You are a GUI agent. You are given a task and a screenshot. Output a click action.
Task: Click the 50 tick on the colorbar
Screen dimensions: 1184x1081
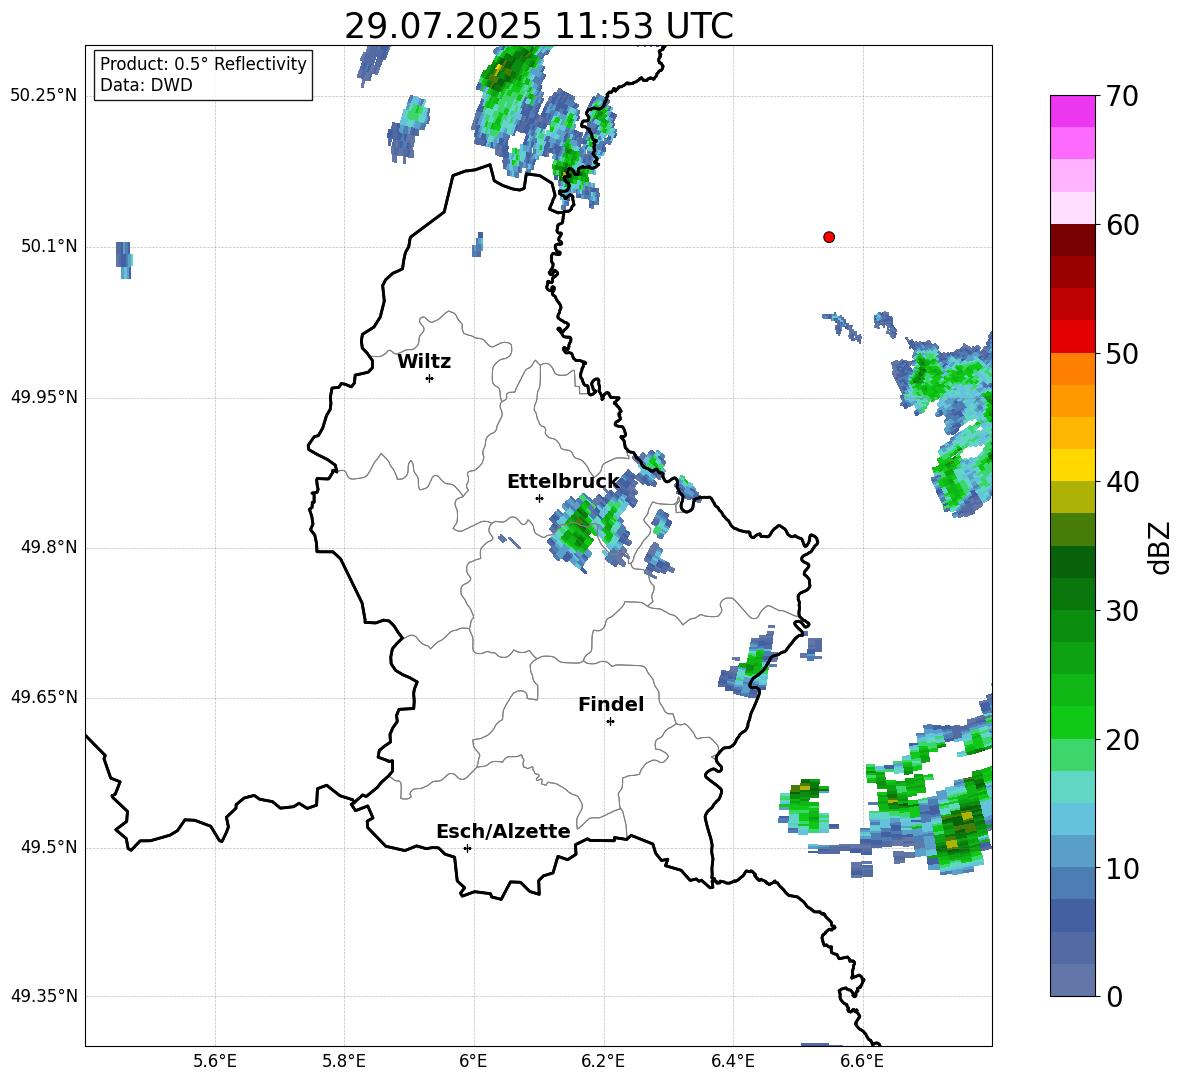(1121, 353)
